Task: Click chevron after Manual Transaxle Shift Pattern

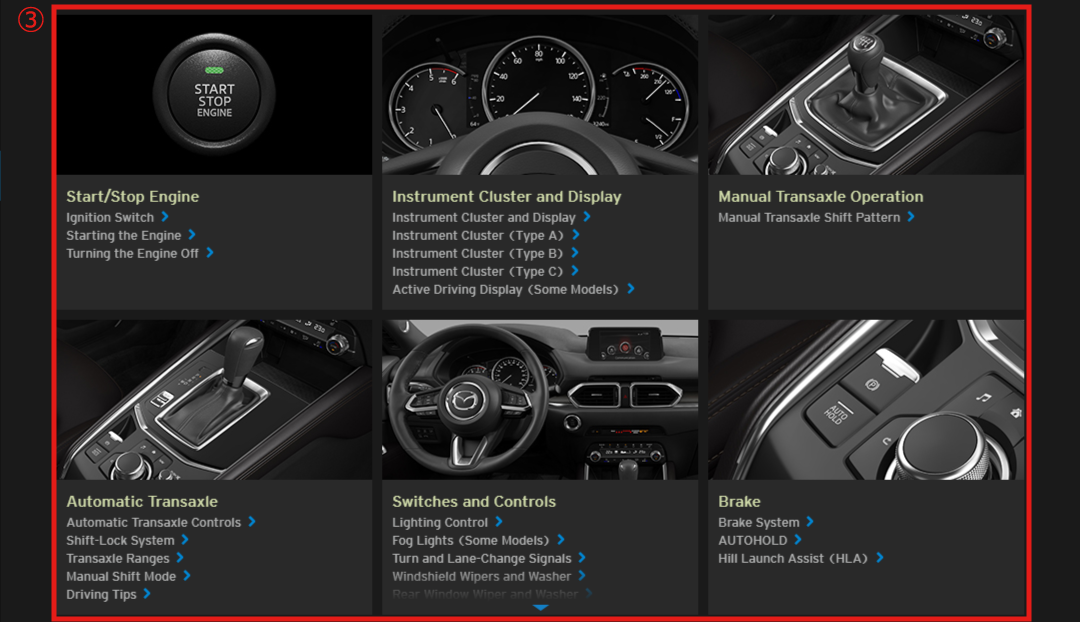Action: (911, 217)
